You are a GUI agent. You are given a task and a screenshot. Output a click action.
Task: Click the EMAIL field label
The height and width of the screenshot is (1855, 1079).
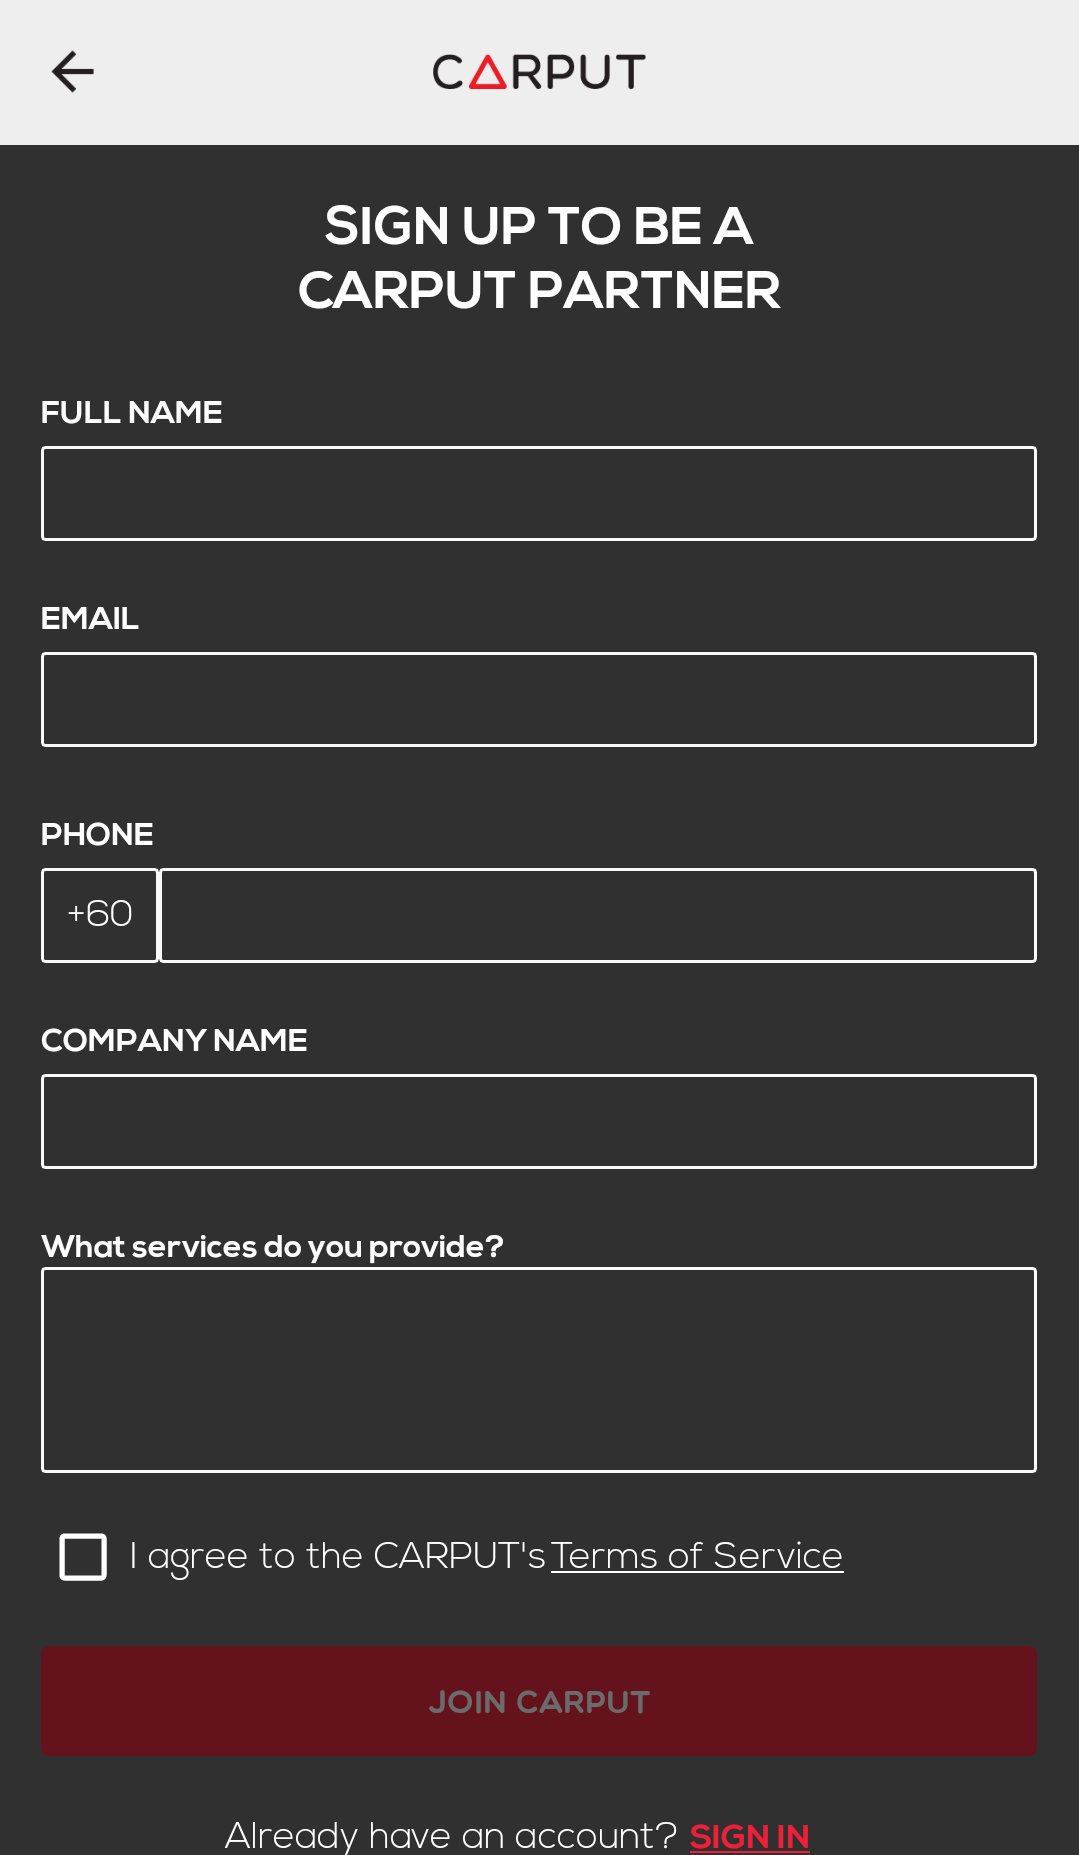90,618
